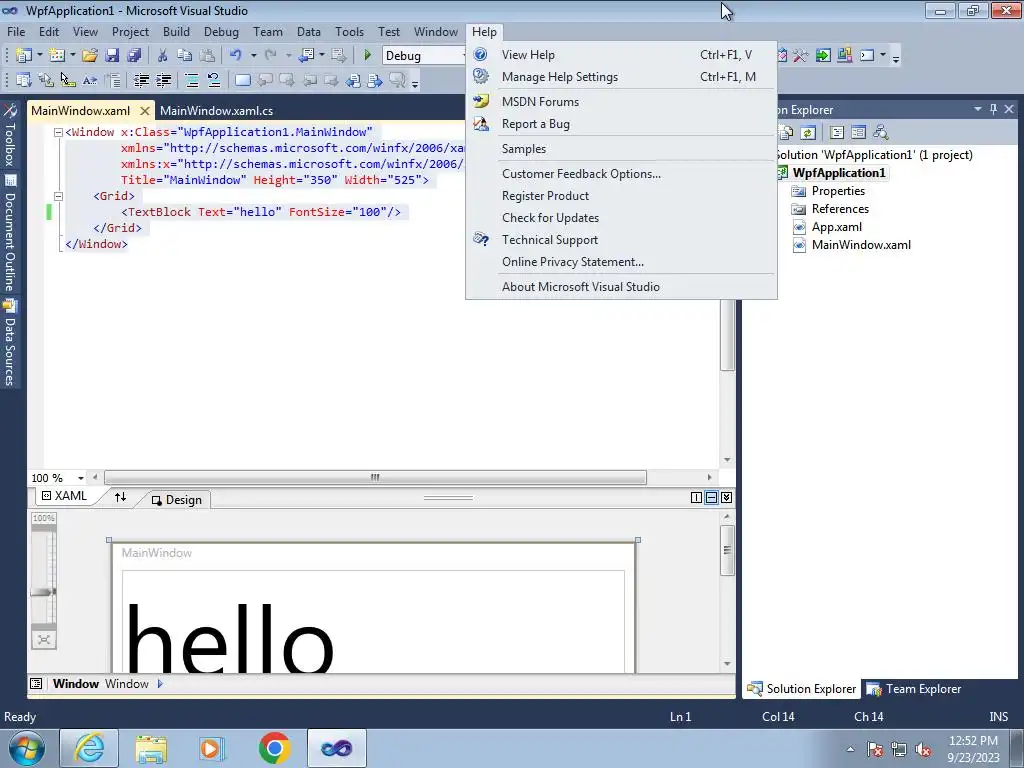Select Report a Bug menu item
This screenshot has width=1024, height=768.
click(x=621, y=124)
